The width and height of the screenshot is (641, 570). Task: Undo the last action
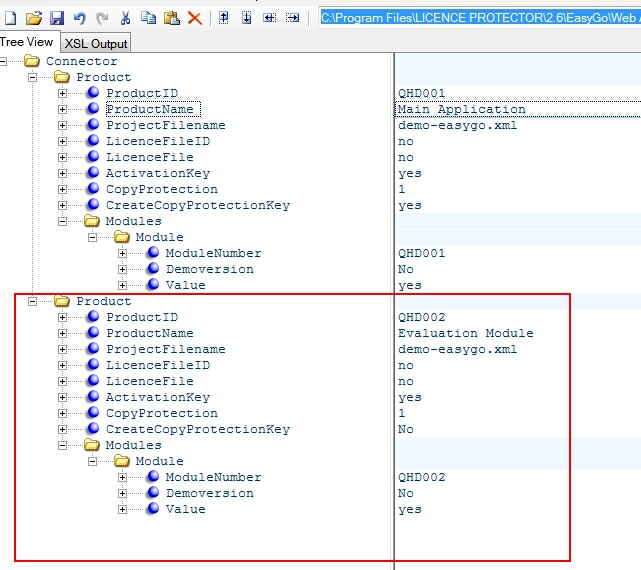[79, 18]
